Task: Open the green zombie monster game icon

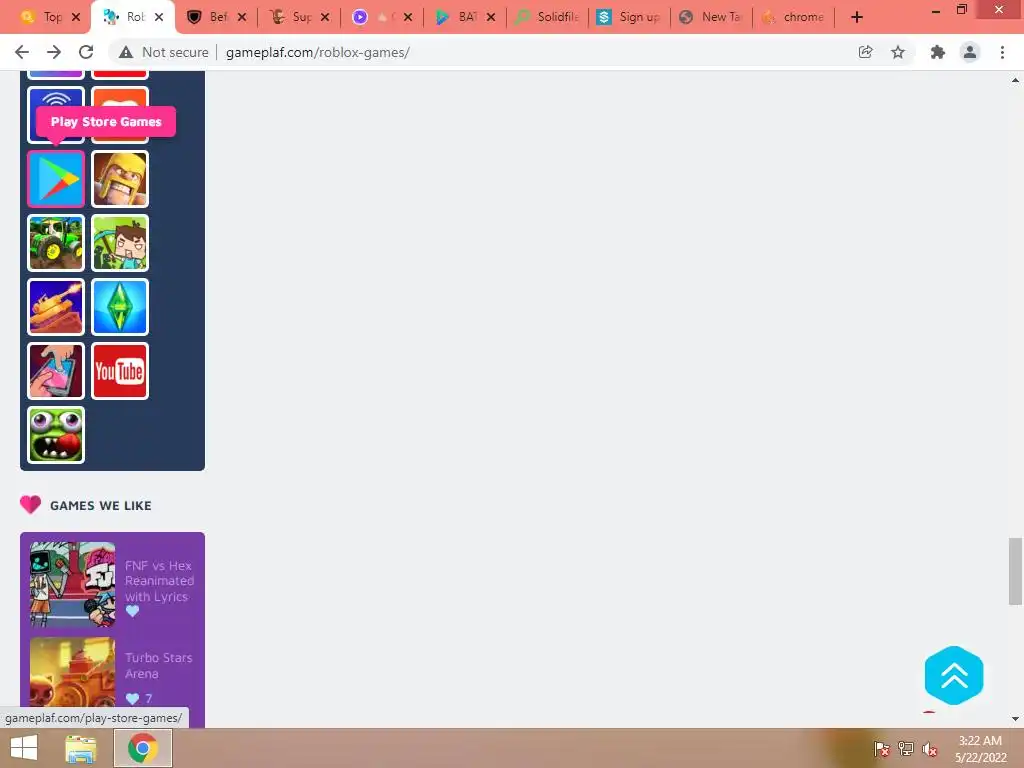Action: [x=56, y=435]
